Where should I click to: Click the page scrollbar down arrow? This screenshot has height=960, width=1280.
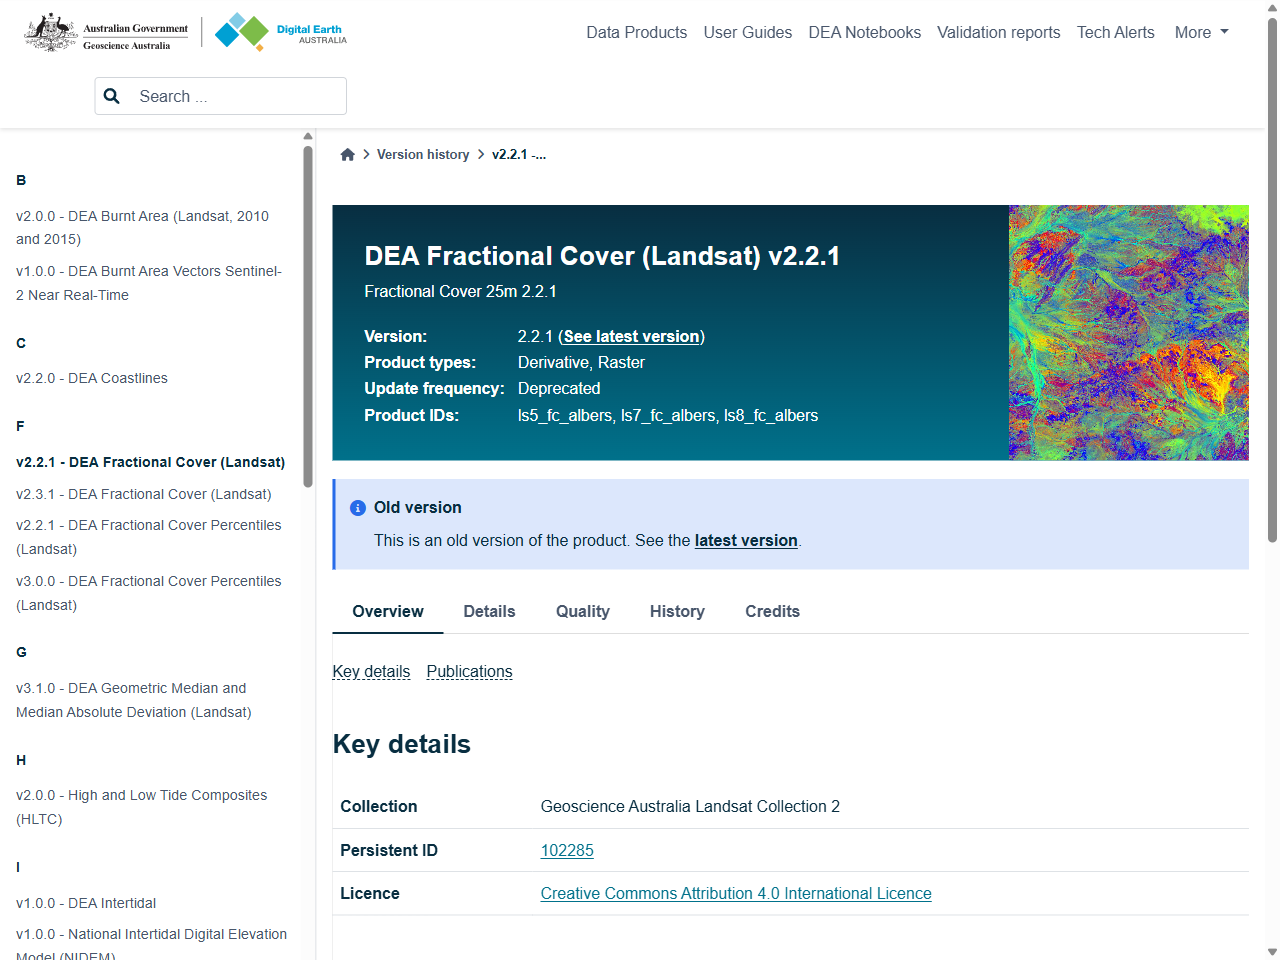tap(1272, 951)
